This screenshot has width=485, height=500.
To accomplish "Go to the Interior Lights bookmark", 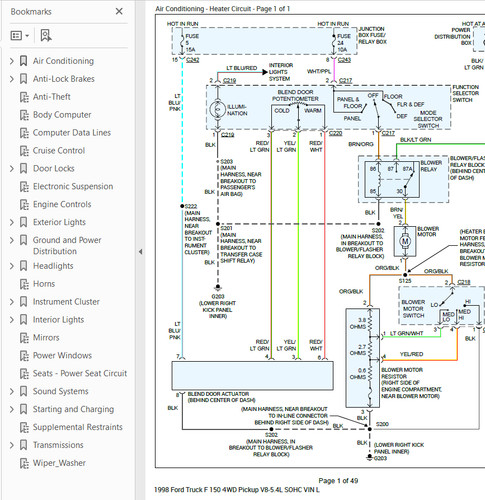I will tap(58, 320).
